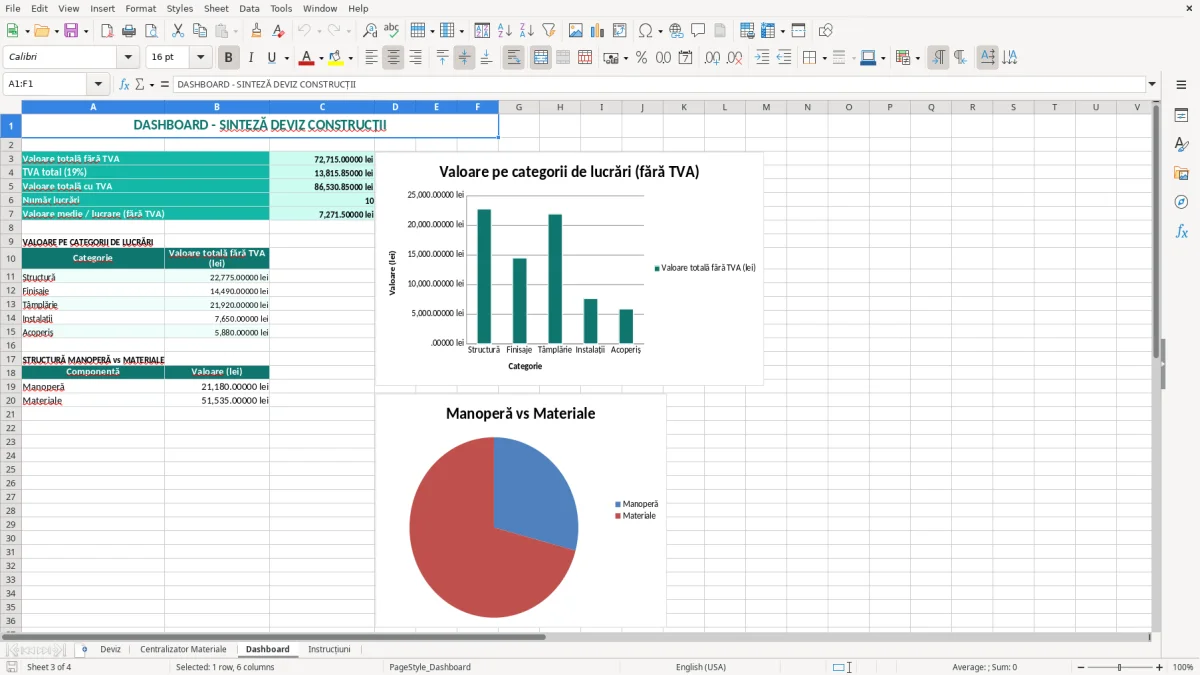
Task: Apply yellow Highlighting Color swatch
Action: click(x=335, y=58)
